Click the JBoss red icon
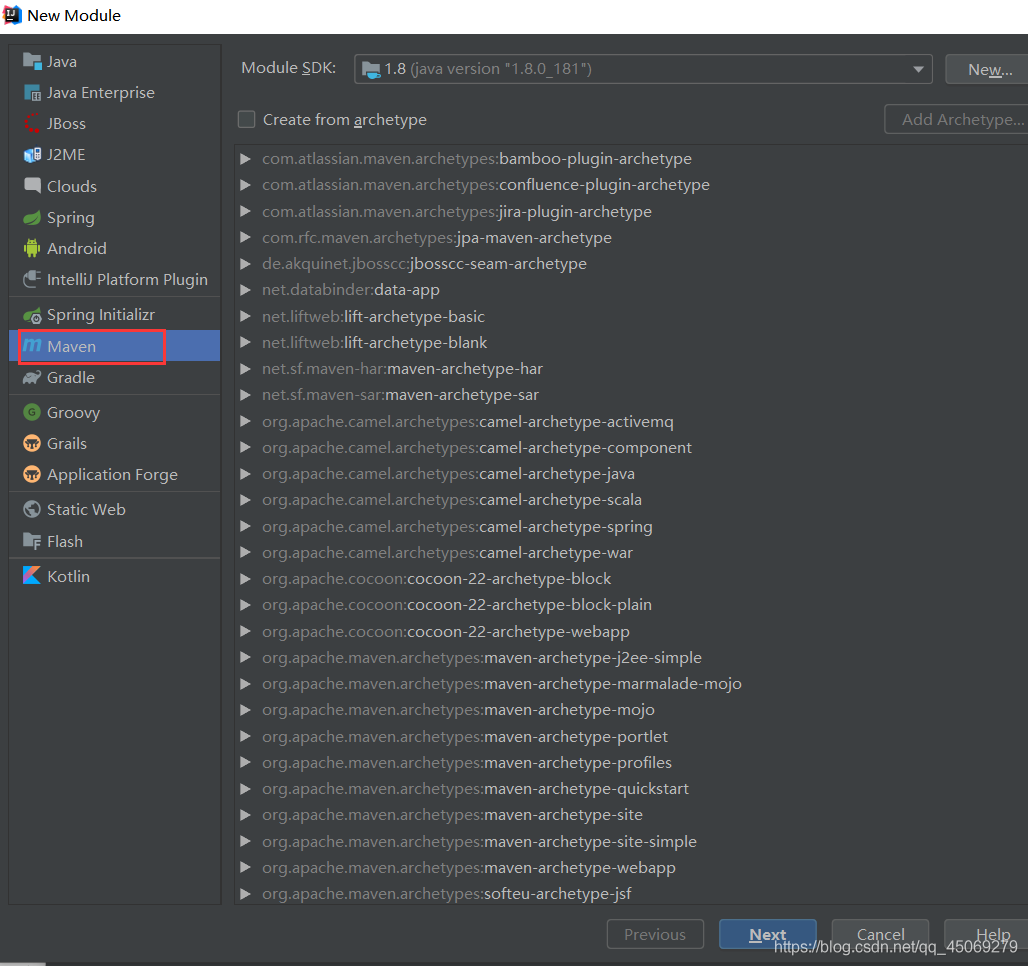 32,123
